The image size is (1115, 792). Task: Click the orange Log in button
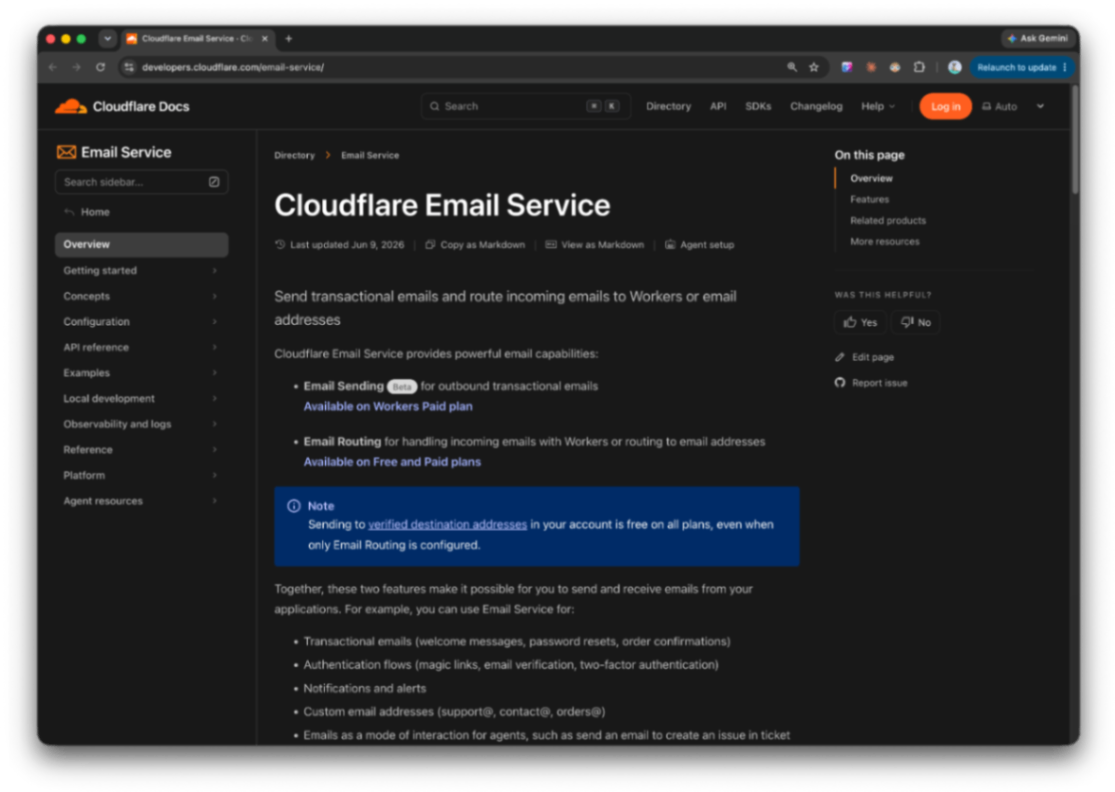(945, 107)
